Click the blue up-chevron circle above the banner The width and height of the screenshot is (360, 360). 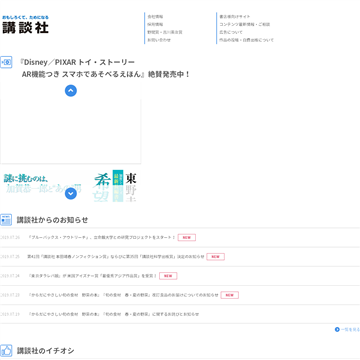coord(71,91)
